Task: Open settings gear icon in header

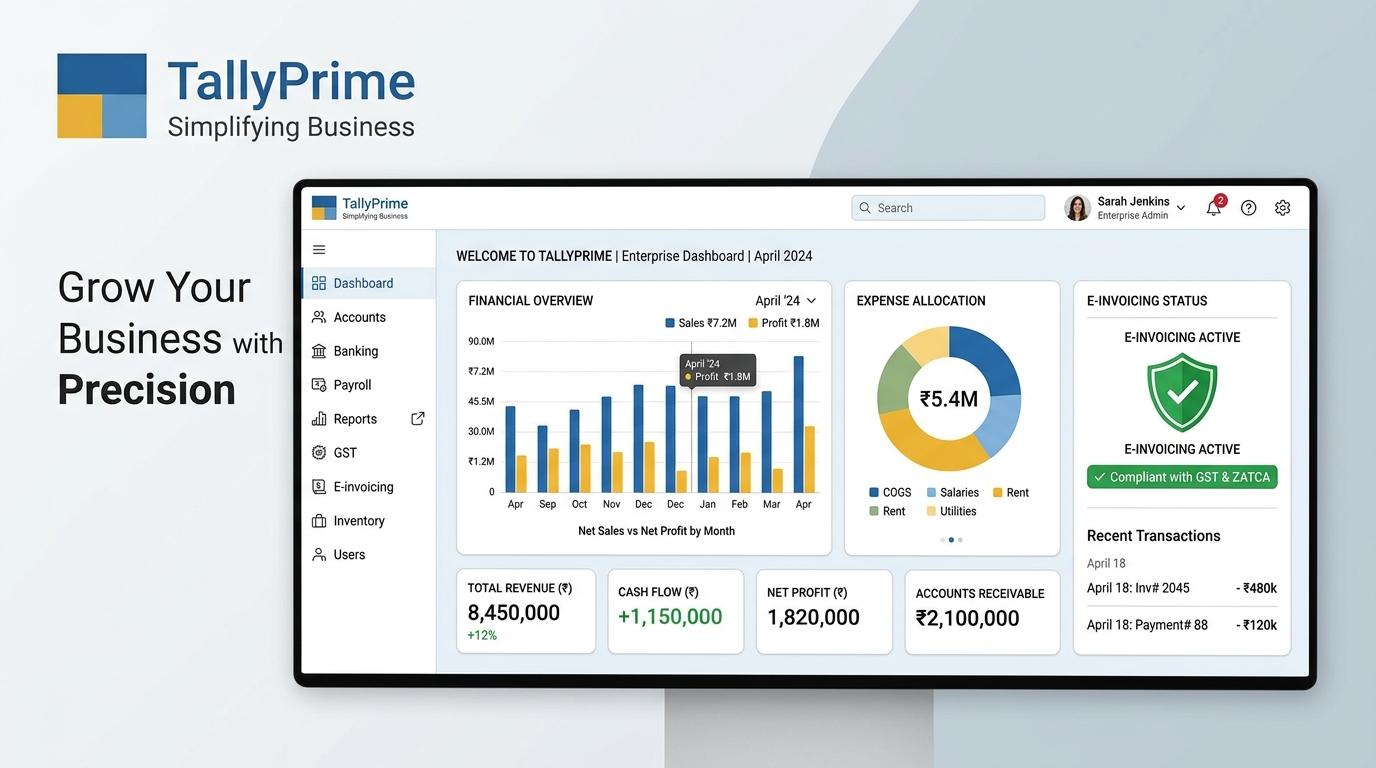Action: (1283, 208)
